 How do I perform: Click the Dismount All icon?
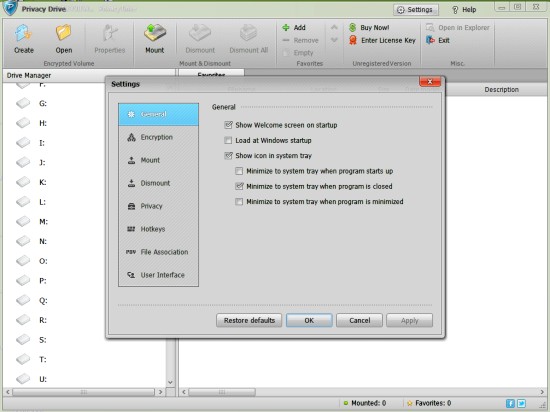point(248,34)
